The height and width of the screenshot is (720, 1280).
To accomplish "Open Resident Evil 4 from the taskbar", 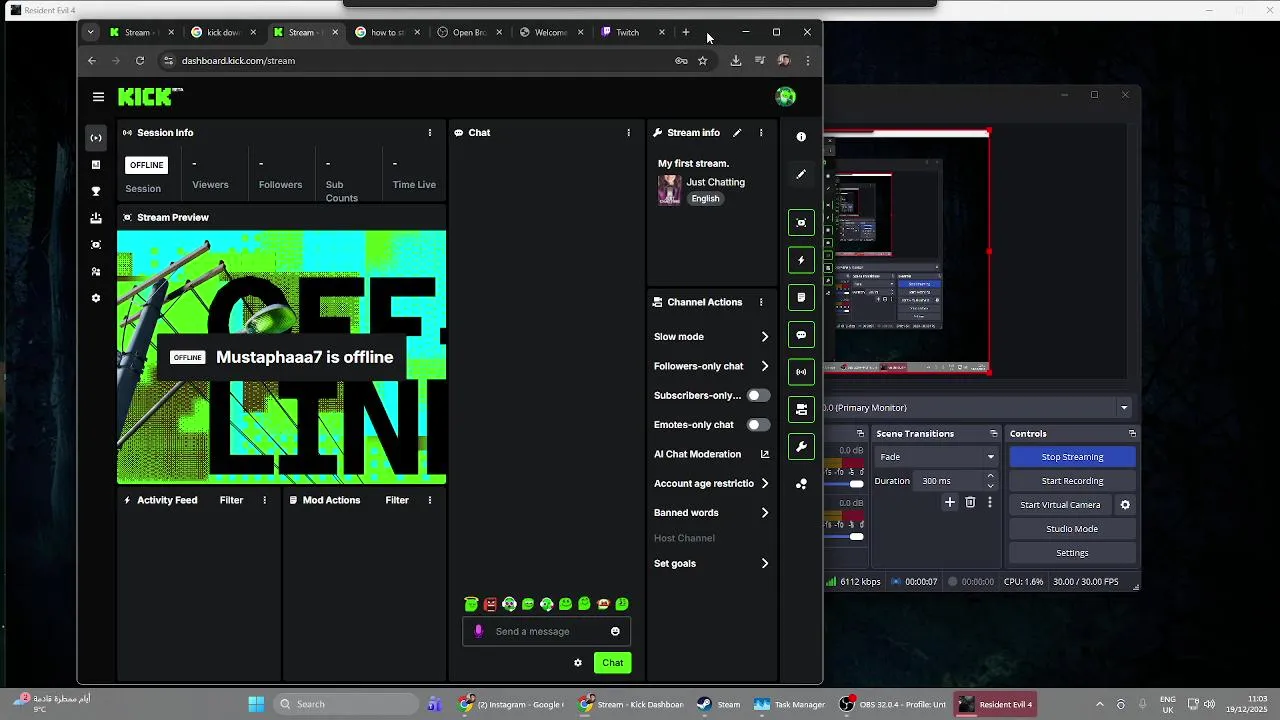I will coord(996,704).
